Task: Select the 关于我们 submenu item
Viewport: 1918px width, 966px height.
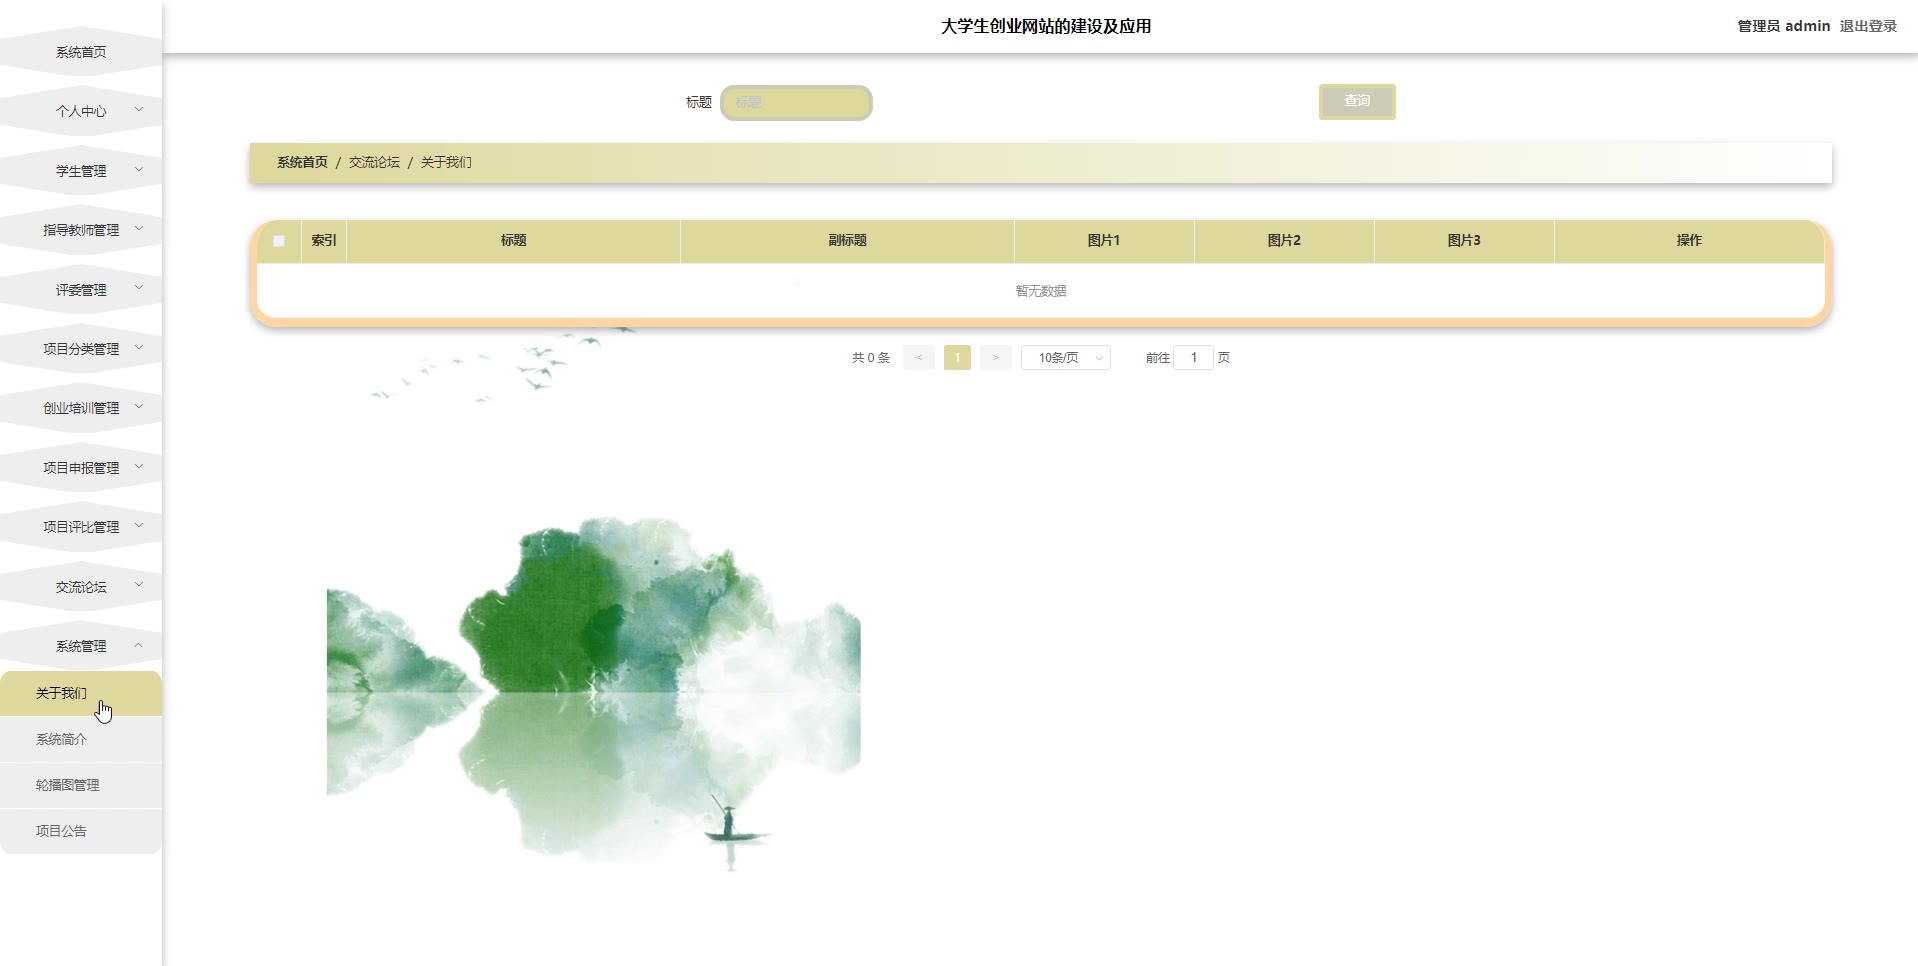Action: [81, 693]
